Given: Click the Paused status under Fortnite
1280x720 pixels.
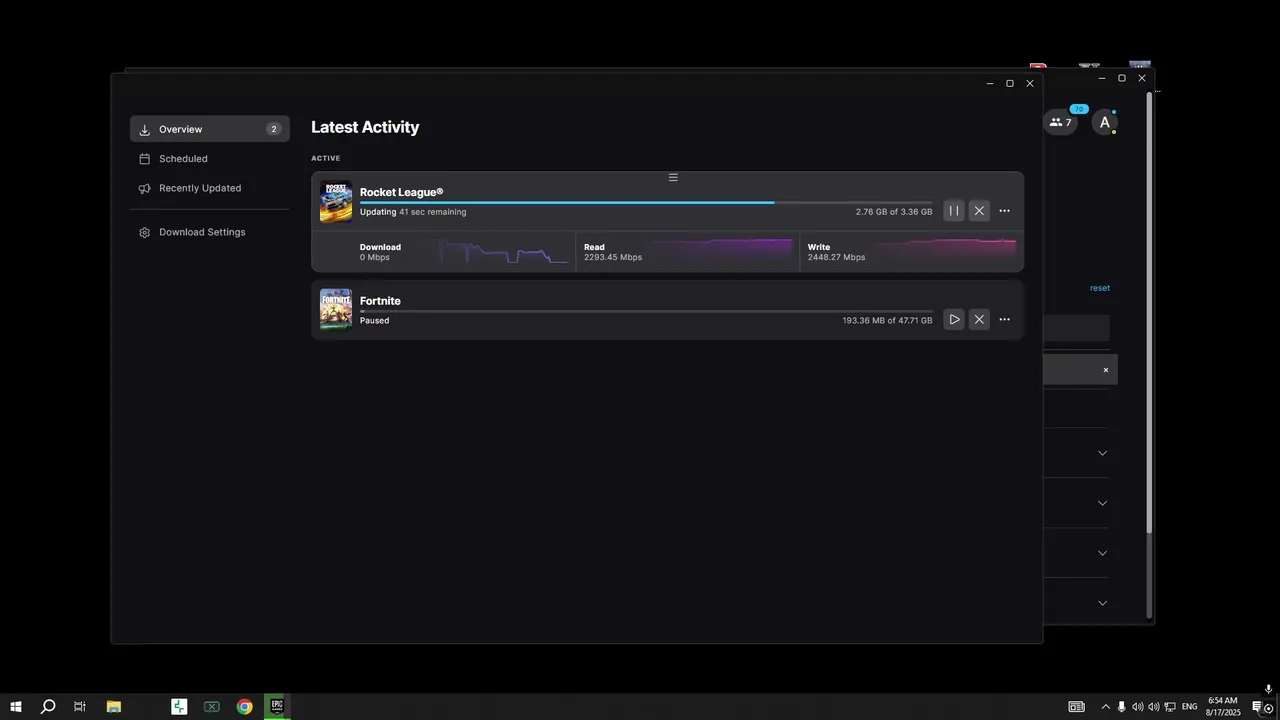Looking at the screenshot, I should point(374,321).
